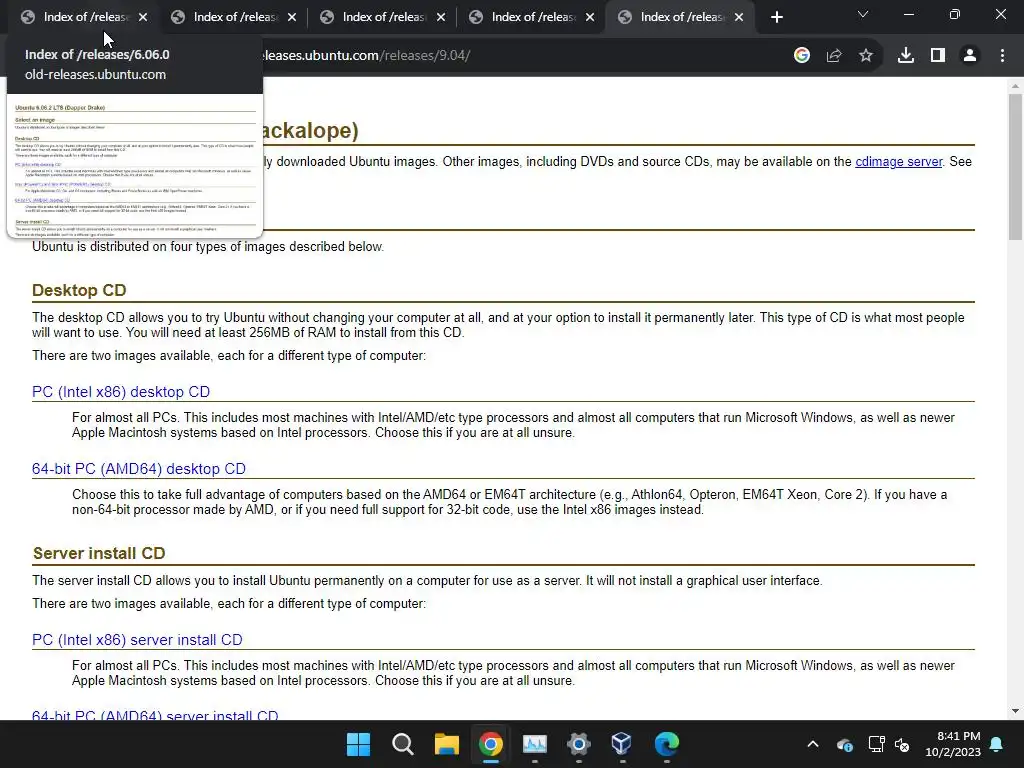The image size is (1024, 768).
Task: Open File Explorer from taskbar
Action: (447, 744)
